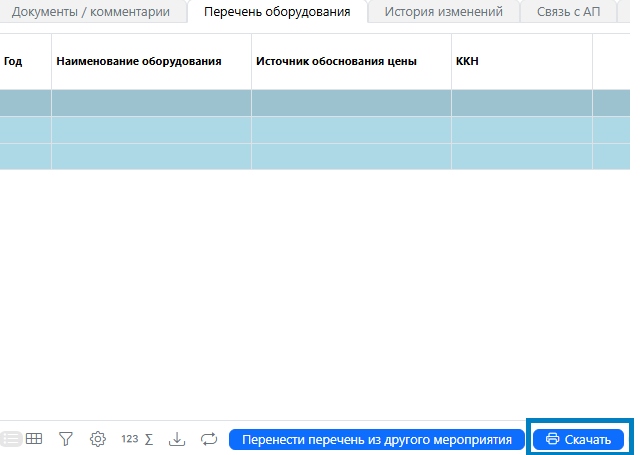This screenshot has width=644, height=455.
Task: Select the Перечень оборудования tab
Action: click(x=277, y=12)
